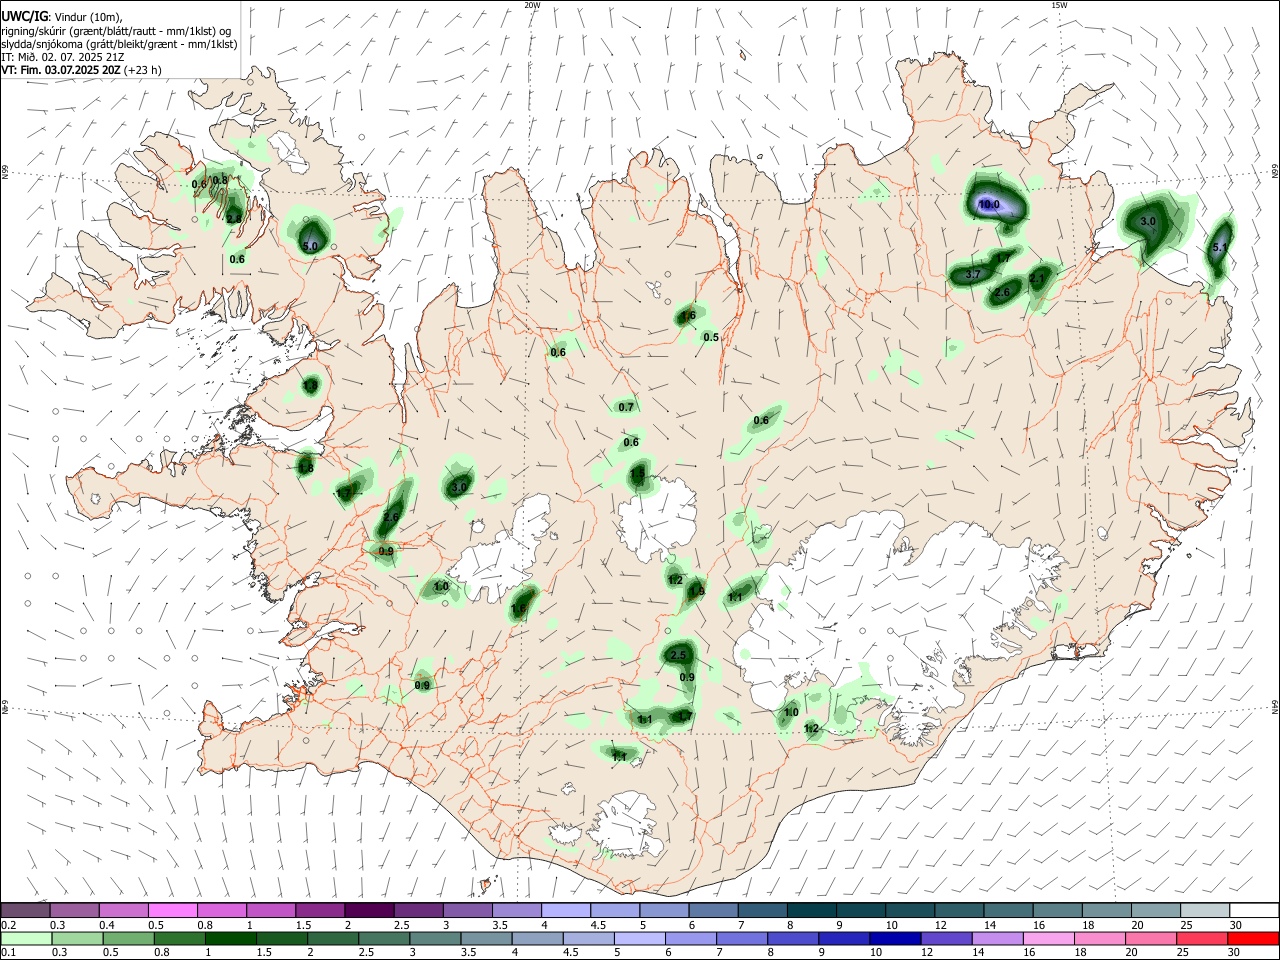Click the 20W longitude label
The image size is (1280, 960).
(x=532, y=5)
